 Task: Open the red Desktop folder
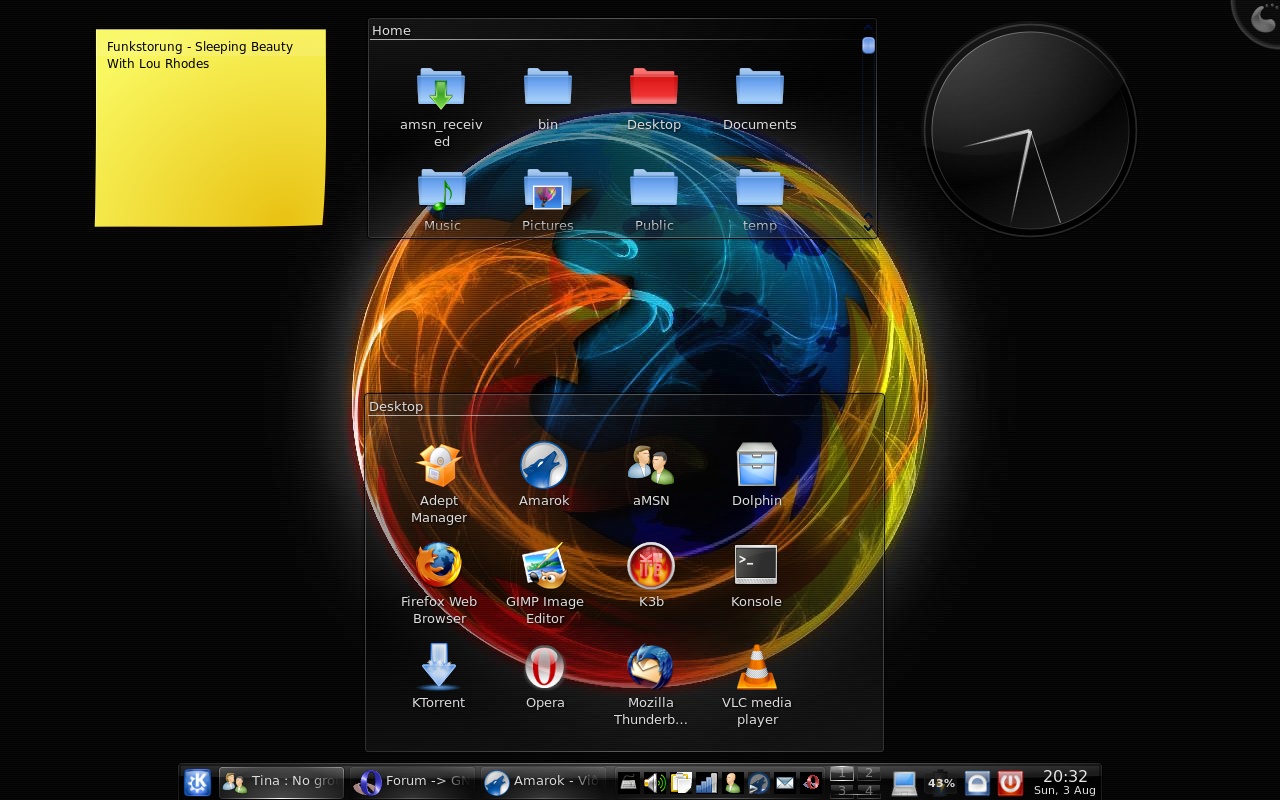[654, 99]
